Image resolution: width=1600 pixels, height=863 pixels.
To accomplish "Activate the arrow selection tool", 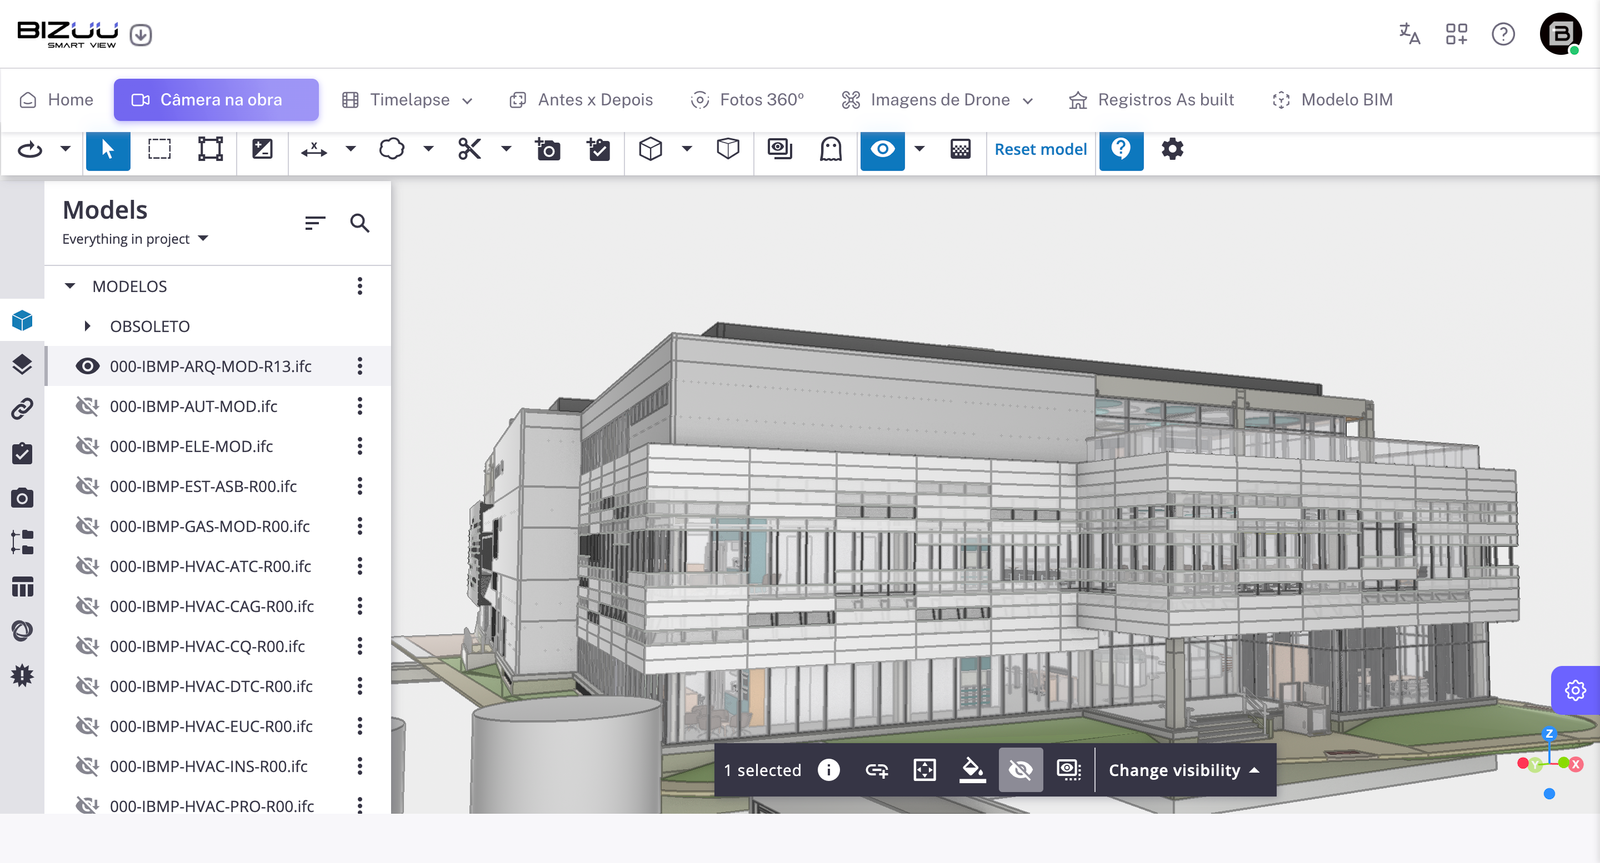I will pos(108,150).
